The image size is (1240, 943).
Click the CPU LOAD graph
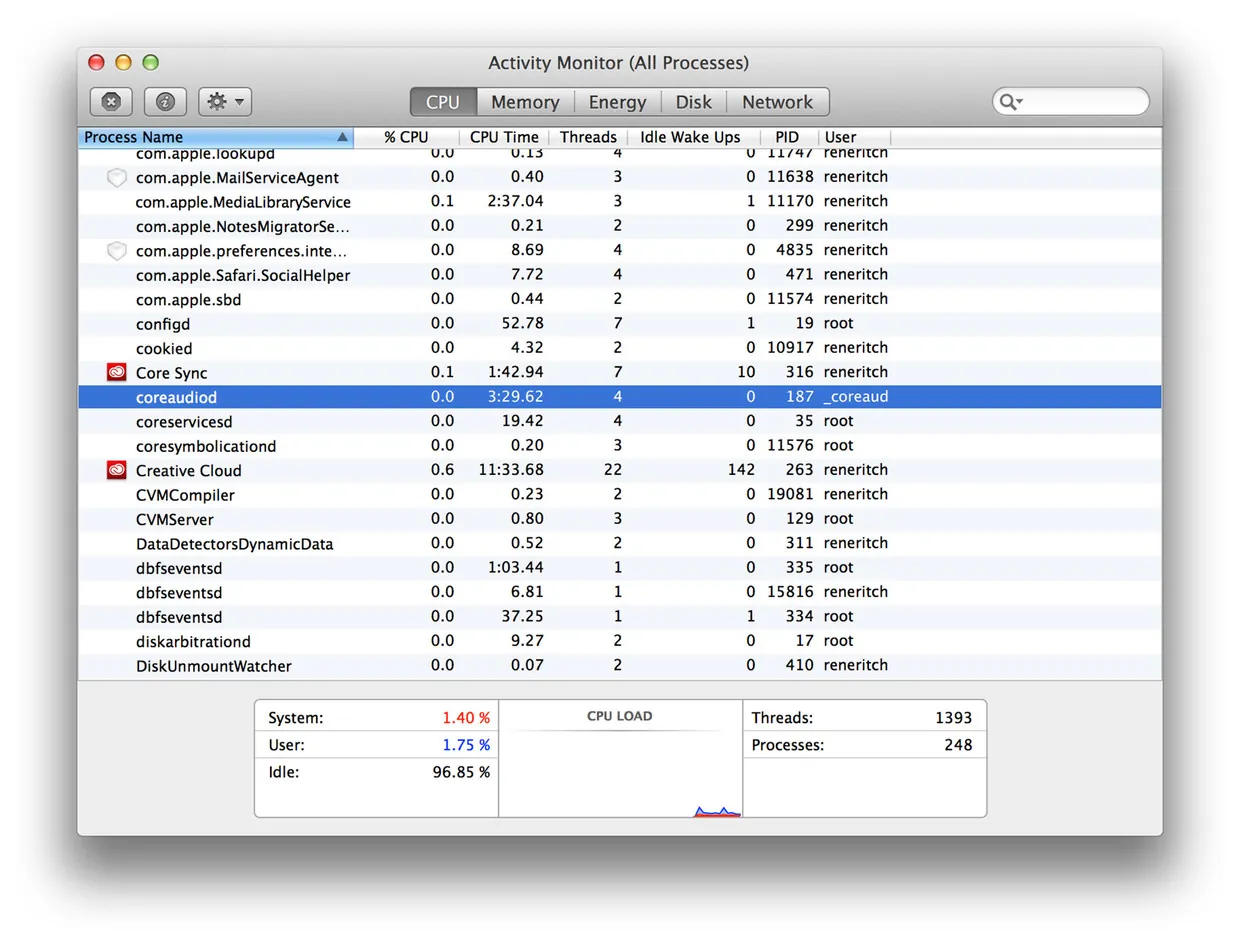[x=619, y=765]
